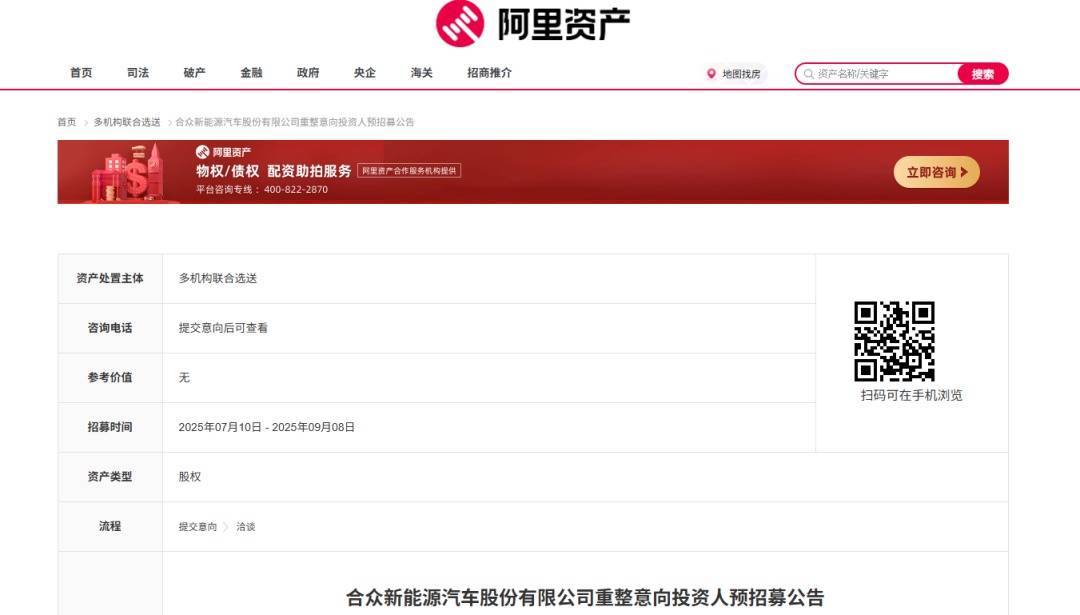
Task: Open 多机构联合选送 breadcrumb link
Action: [x=127, y=122]
